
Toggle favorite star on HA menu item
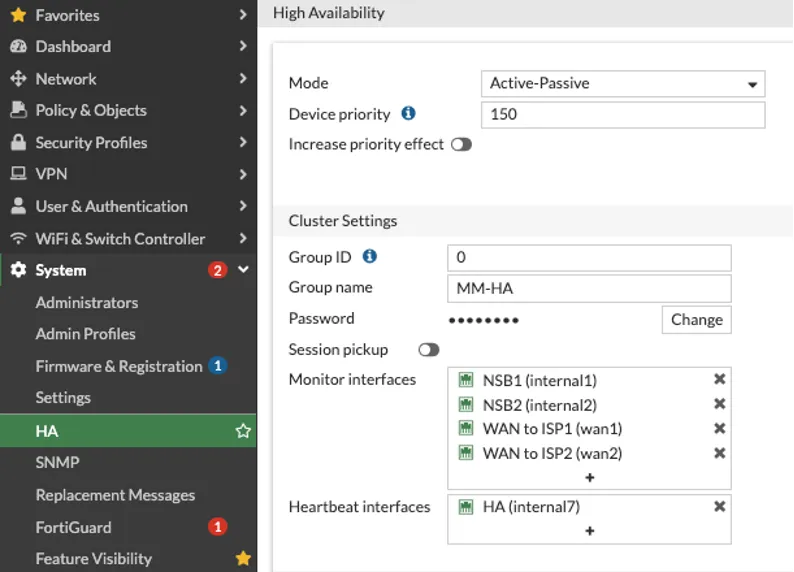[243, 431]
